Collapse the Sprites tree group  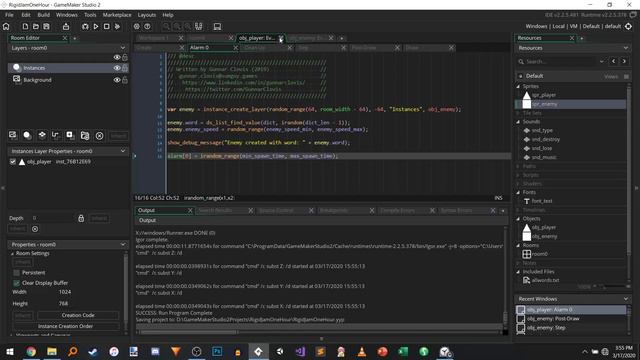coord(518,87)
